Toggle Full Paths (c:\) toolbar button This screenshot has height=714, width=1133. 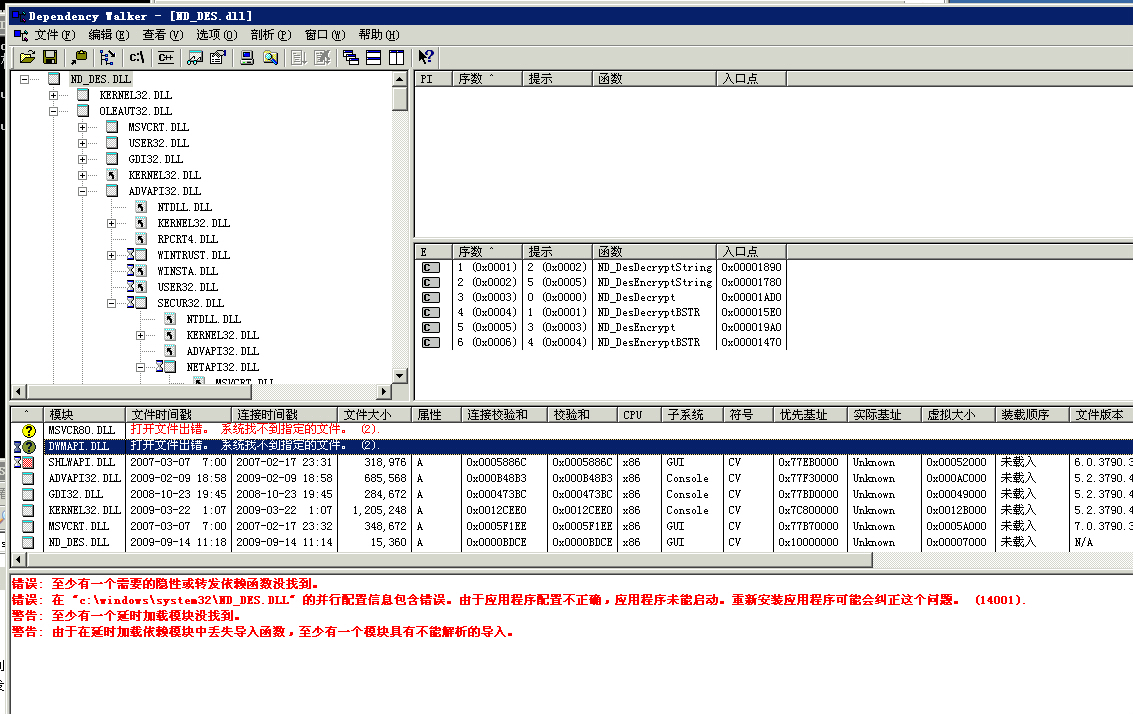(138, 58)
